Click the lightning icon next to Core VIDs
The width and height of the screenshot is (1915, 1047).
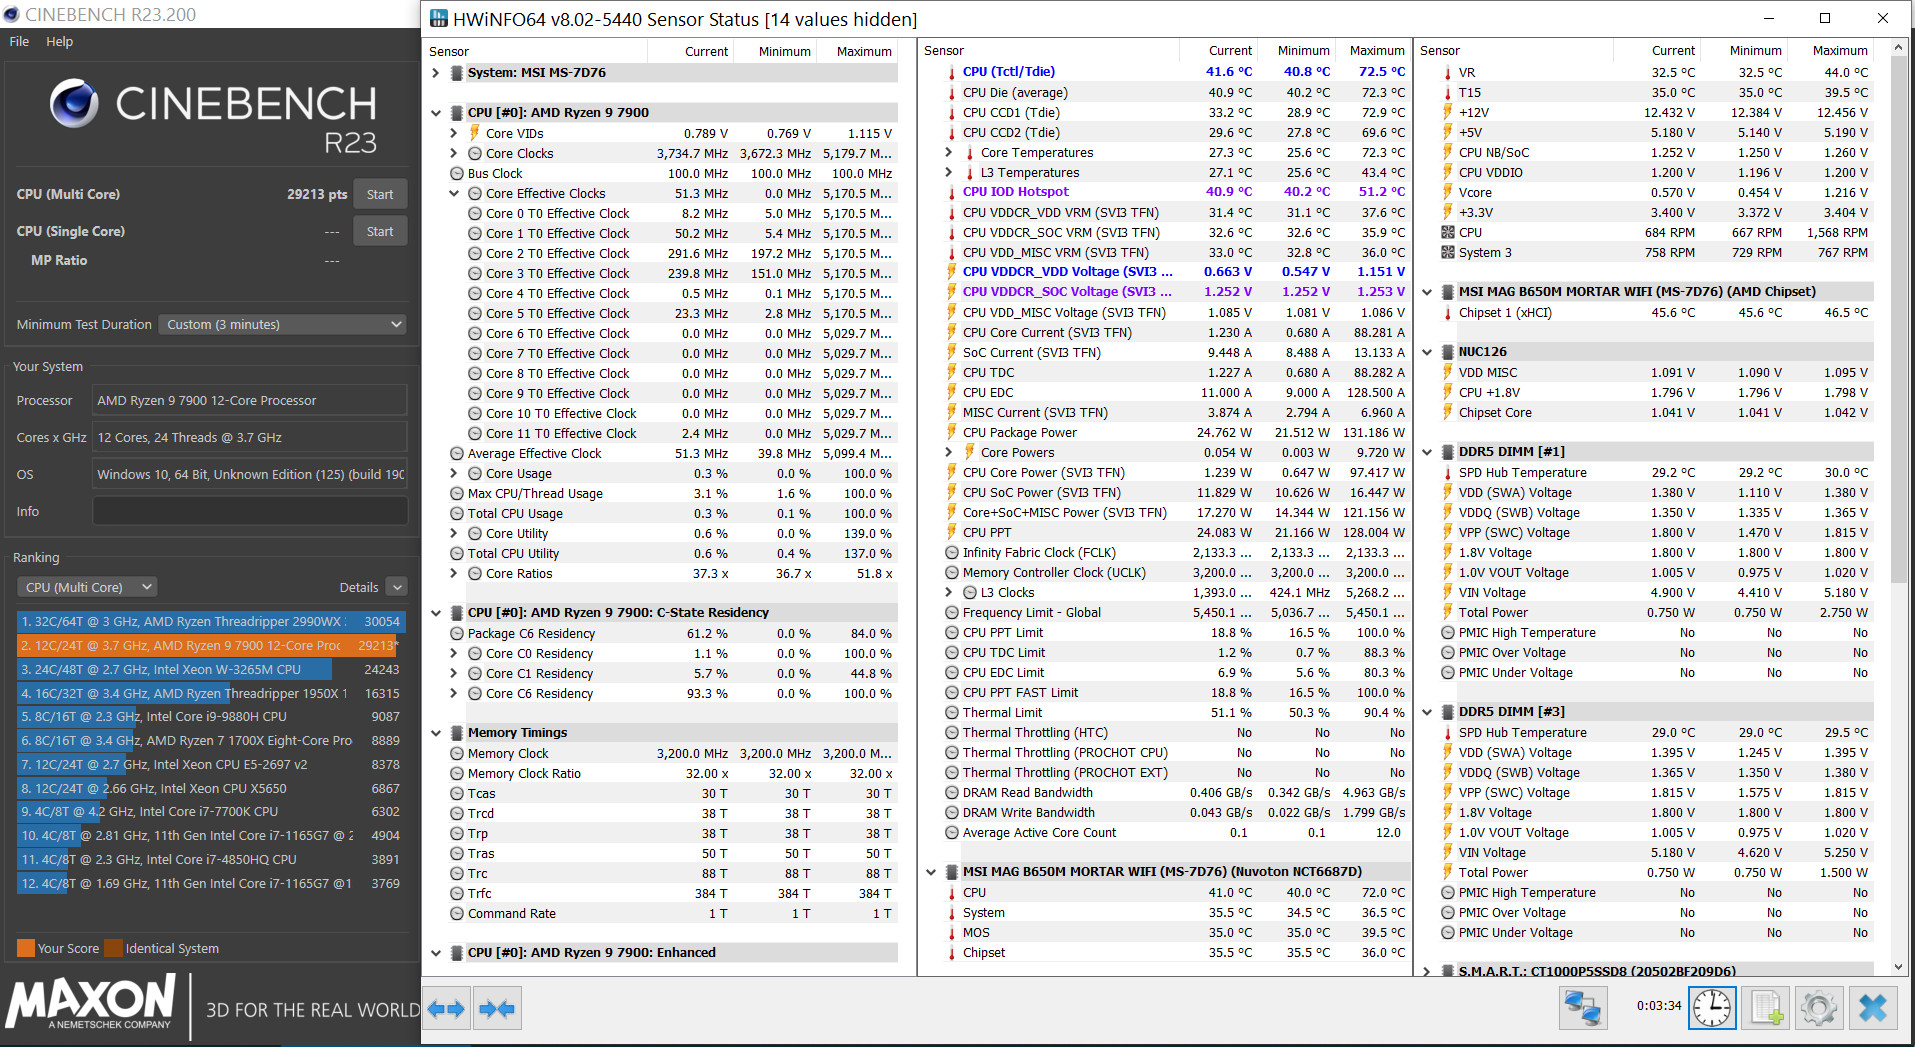coord(474,133)
